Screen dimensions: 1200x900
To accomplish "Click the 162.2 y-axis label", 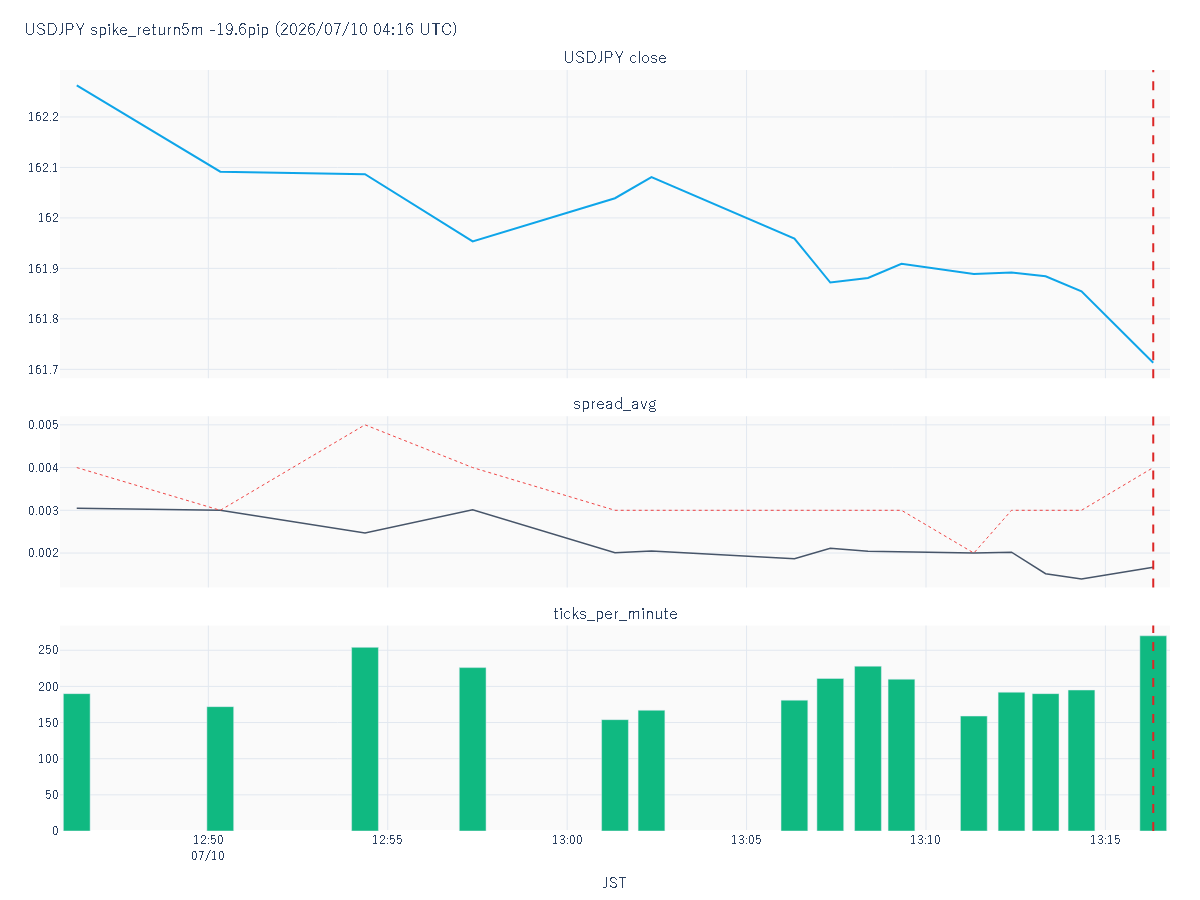I will point(44,117).
